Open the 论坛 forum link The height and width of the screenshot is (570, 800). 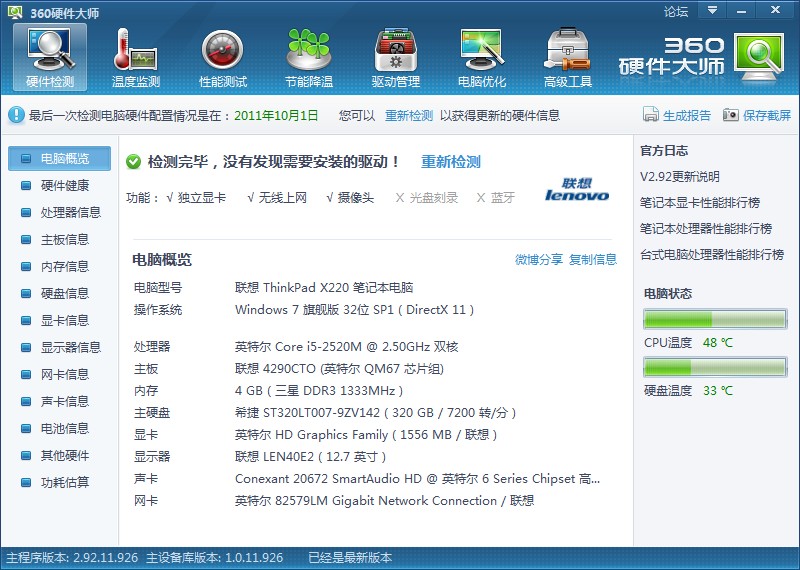[676, 11]
